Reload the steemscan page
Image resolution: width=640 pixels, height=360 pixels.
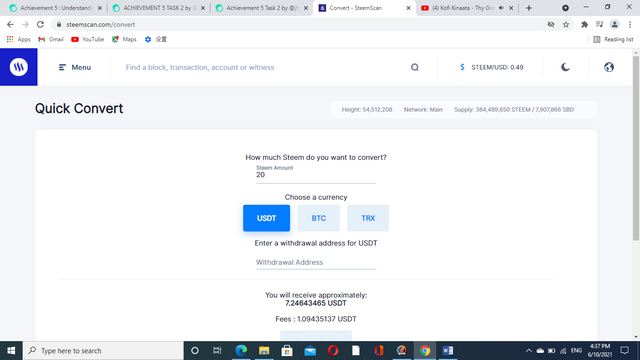(40, 24)
